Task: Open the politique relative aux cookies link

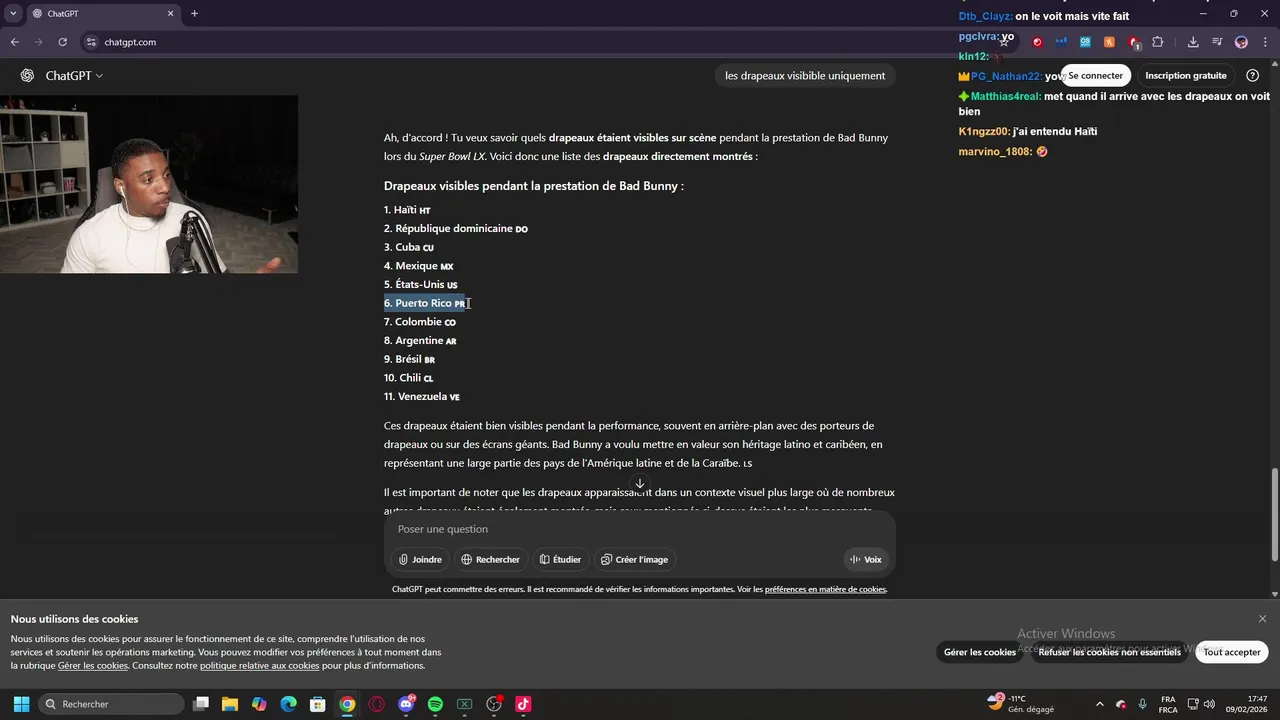Action: click(x=259, y=666)
